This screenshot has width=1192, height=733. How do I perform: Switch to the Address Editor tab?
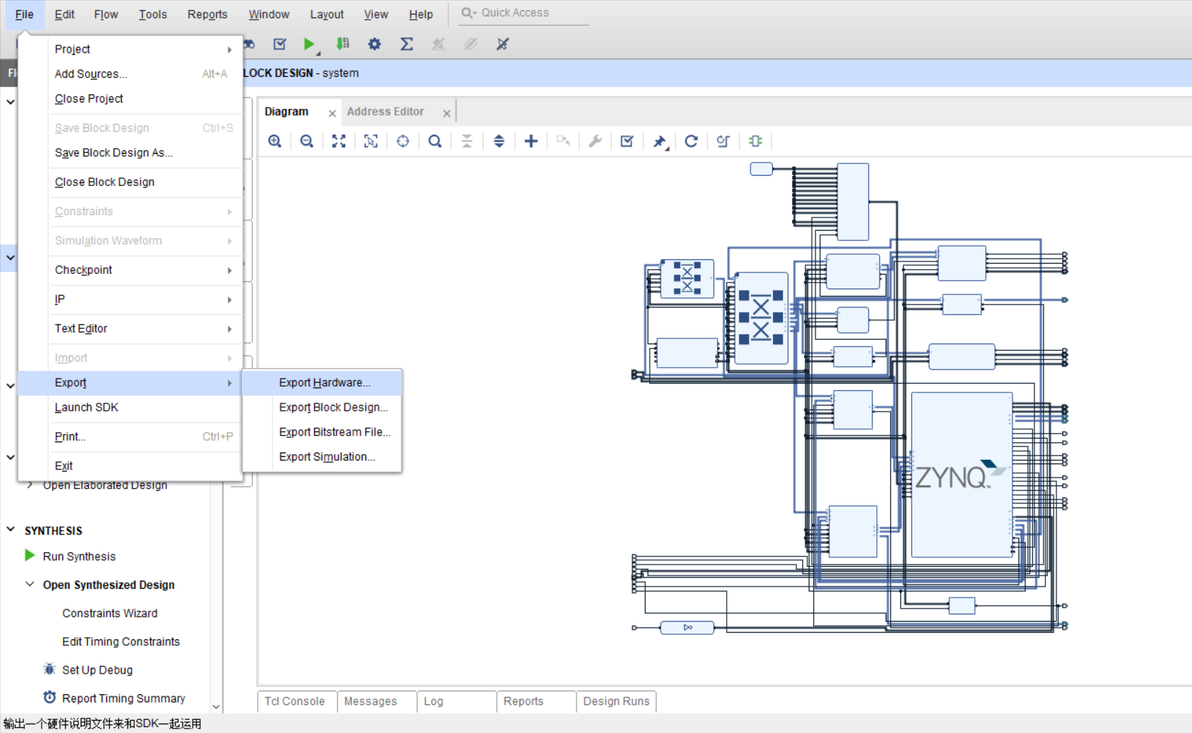point(385,112)
